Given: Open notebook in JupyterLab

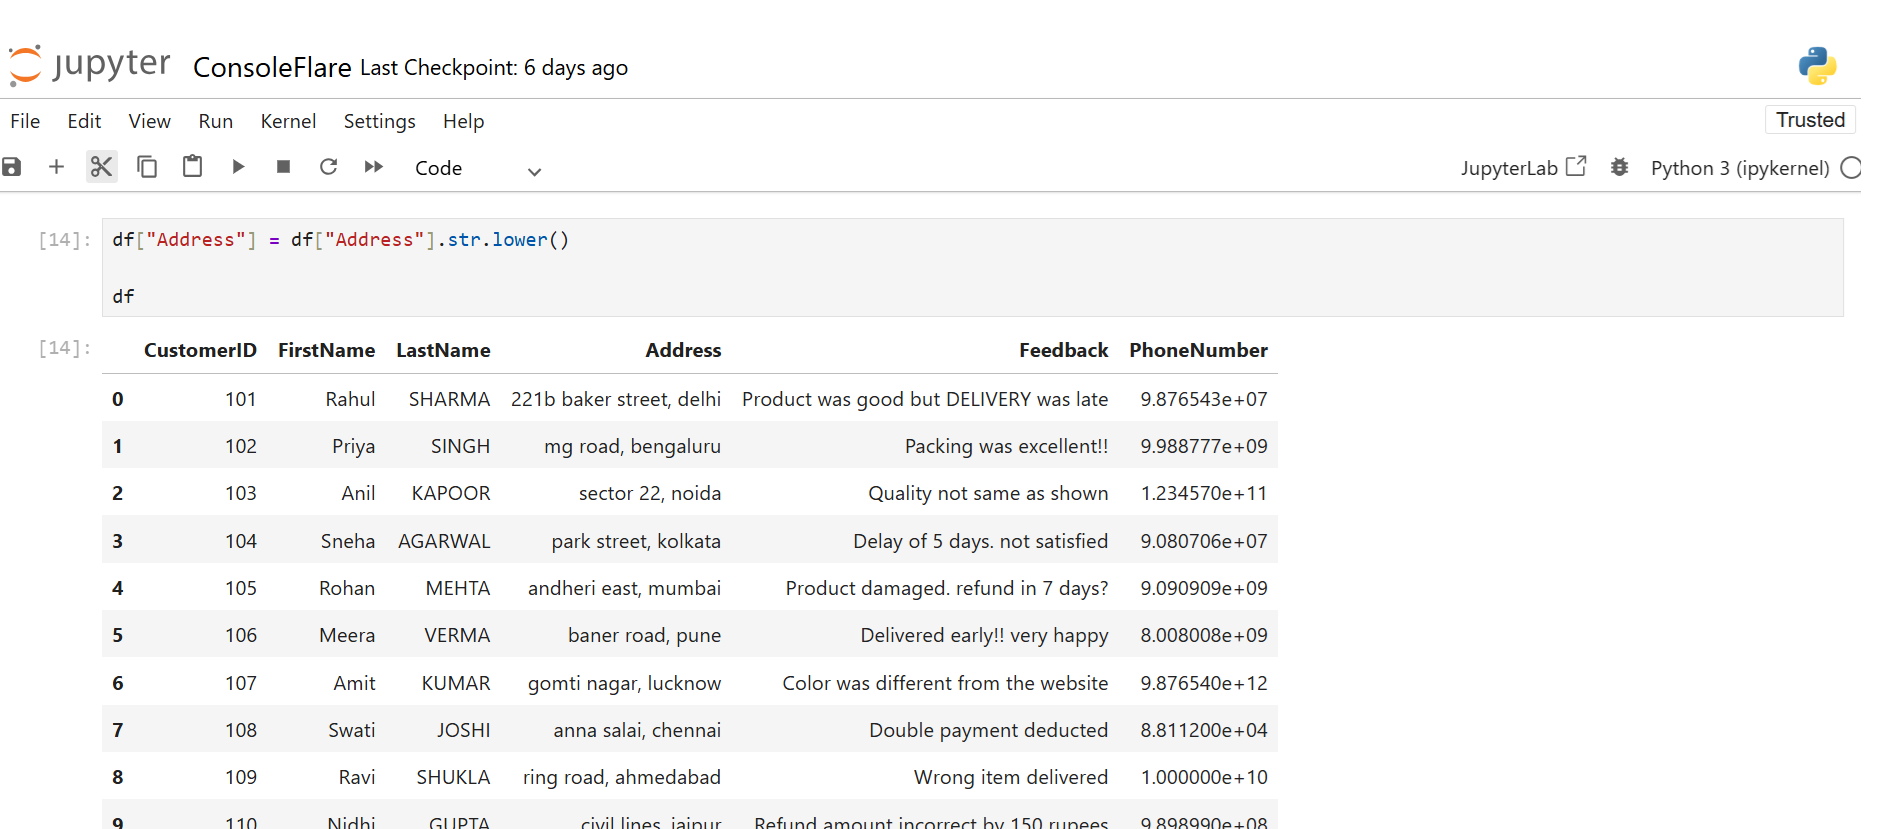Looking at the screenshot, I should click(1522, 168).
